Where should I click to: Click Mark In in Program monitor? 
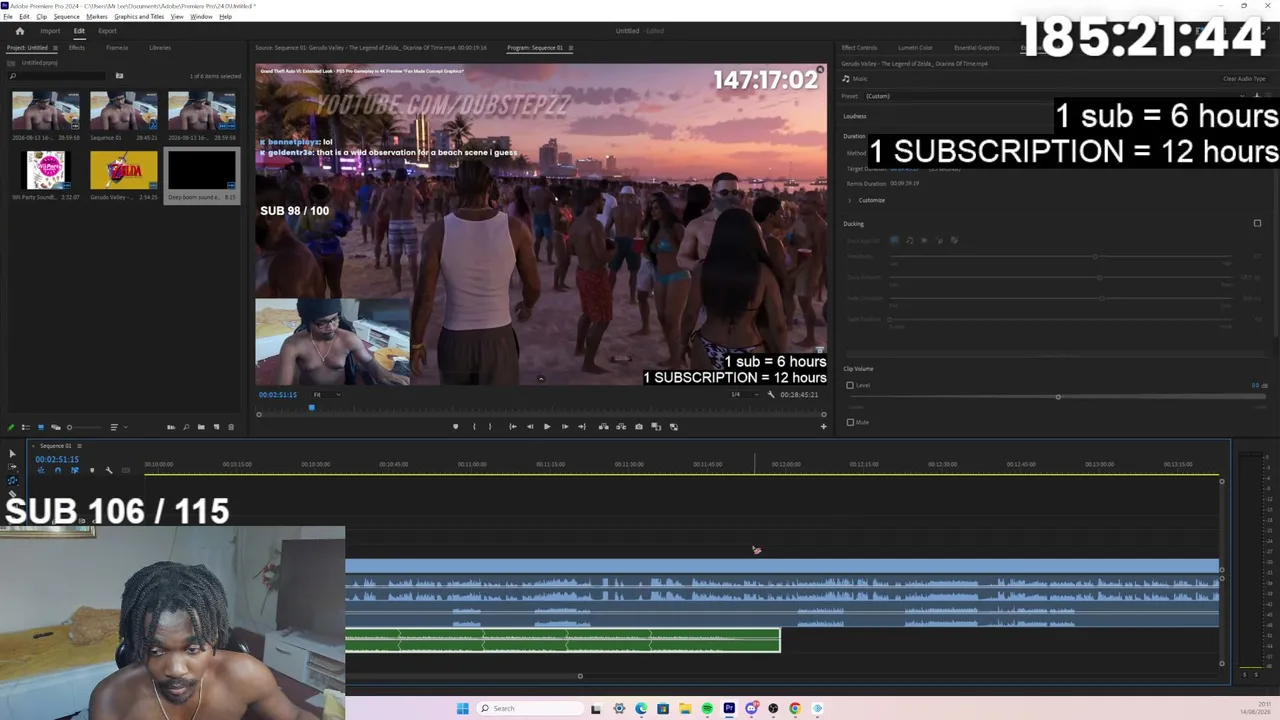[x=474, y=427]
